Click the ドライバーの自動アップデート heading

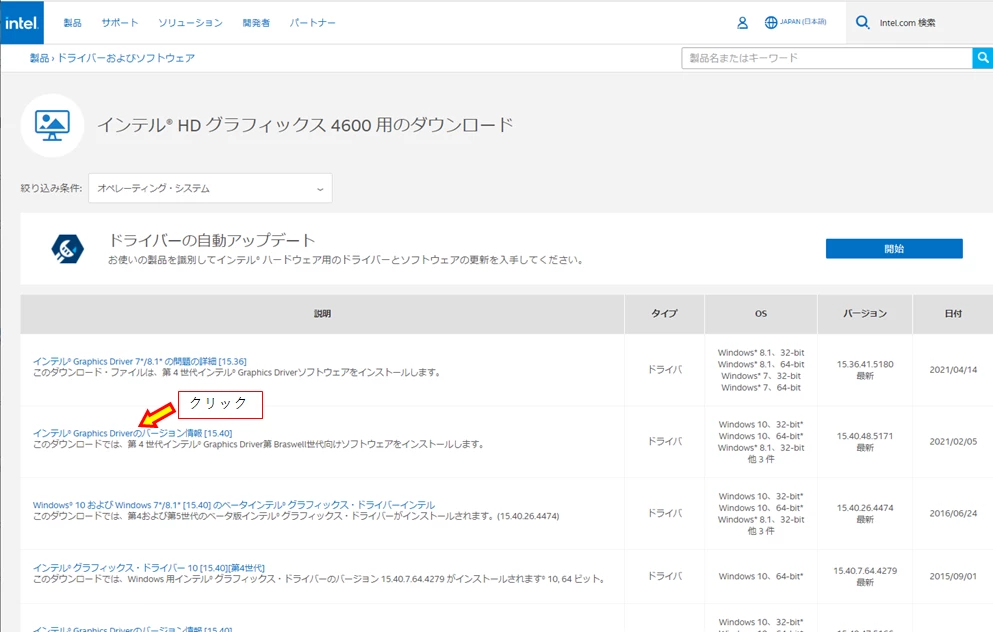212,241
